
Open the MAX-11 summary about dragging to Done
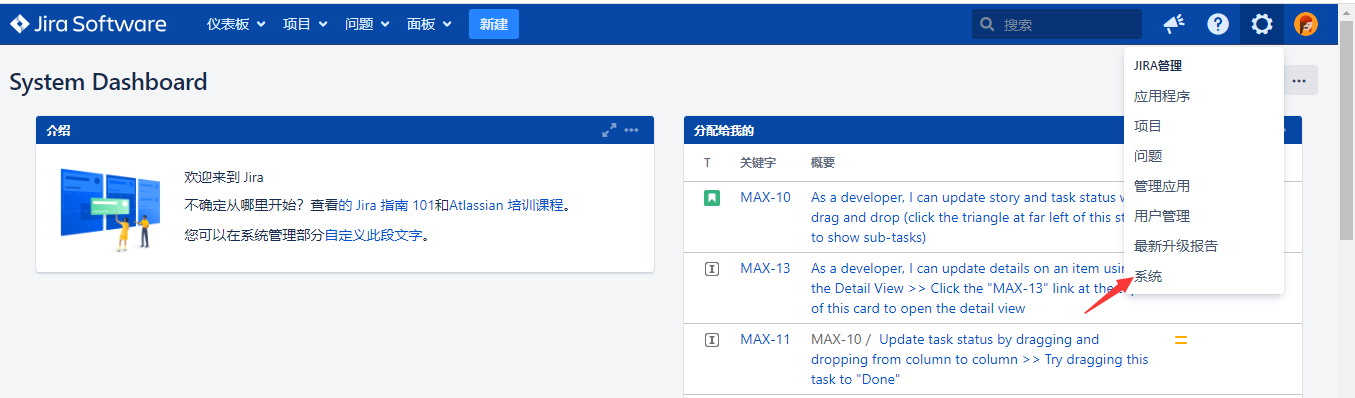click(x=980, y=359)
